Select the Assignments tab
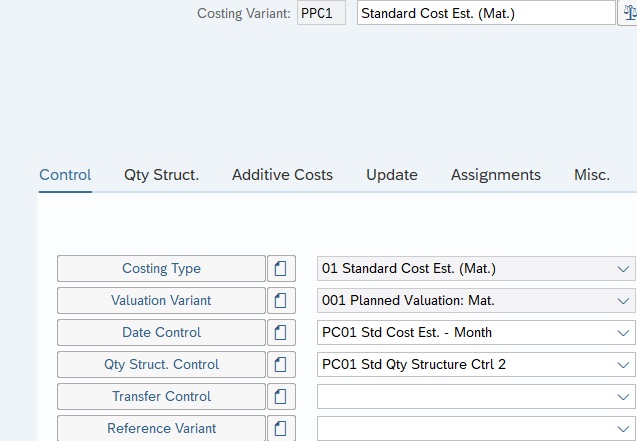 [x=496, y=175]
